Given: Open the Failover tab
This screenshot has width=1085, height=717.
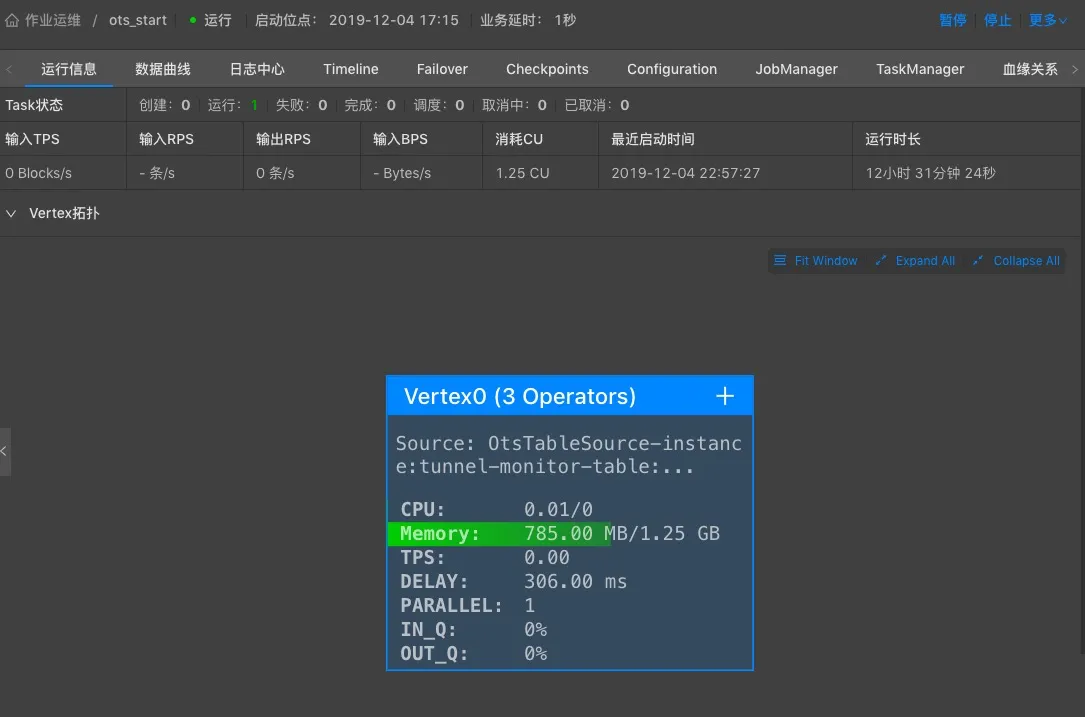Looking at the screenshot, I should (x=442, y=69).
